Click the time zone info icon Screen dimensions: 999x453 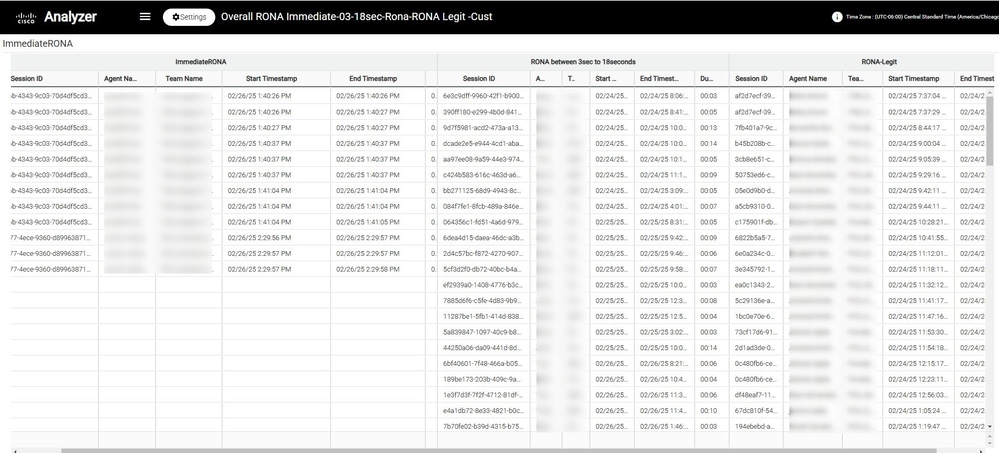tap(837, 17)
